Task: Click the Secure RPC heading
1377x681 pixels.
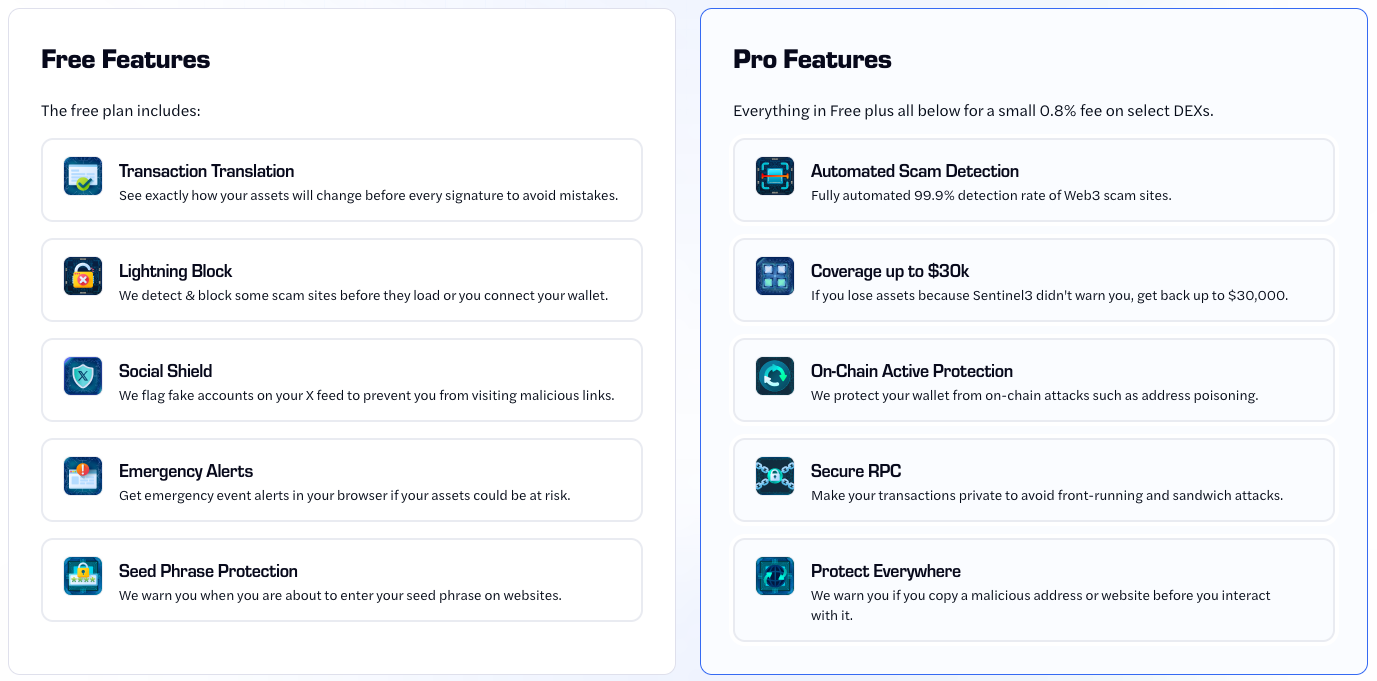Action: click(x=856, y=471)
